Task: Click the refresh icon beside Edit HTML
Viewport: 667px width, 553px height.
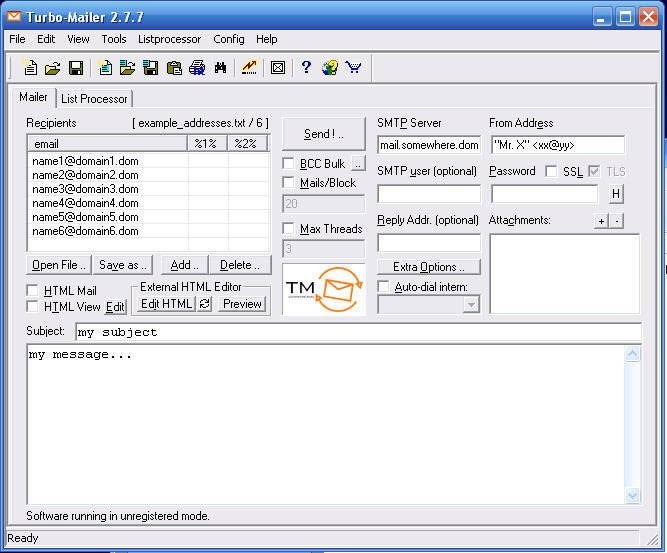Action: tap(205, 304)
